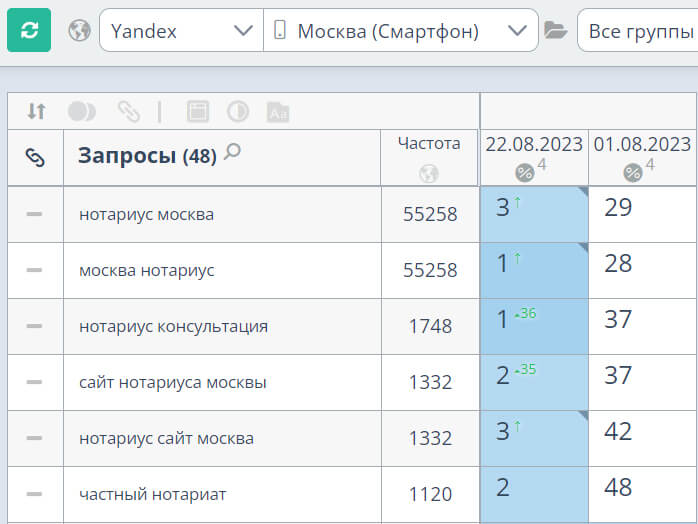Click 01.08.2023 position 29 cell
The height and width of the screenshot is (524, 698).
tap(642, 215)
